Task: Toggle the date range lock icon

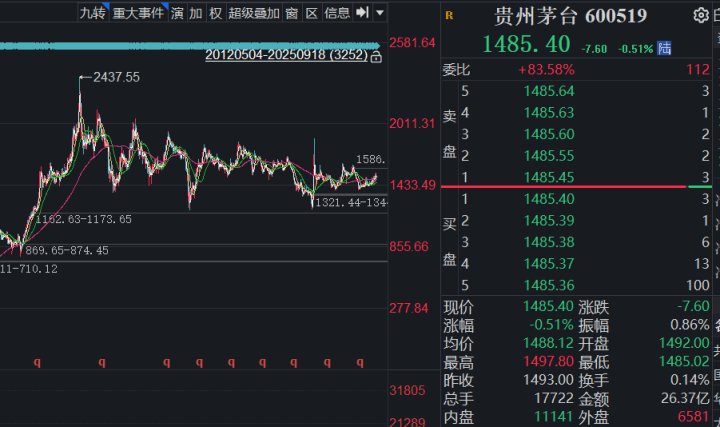Action: coord(376,57)
